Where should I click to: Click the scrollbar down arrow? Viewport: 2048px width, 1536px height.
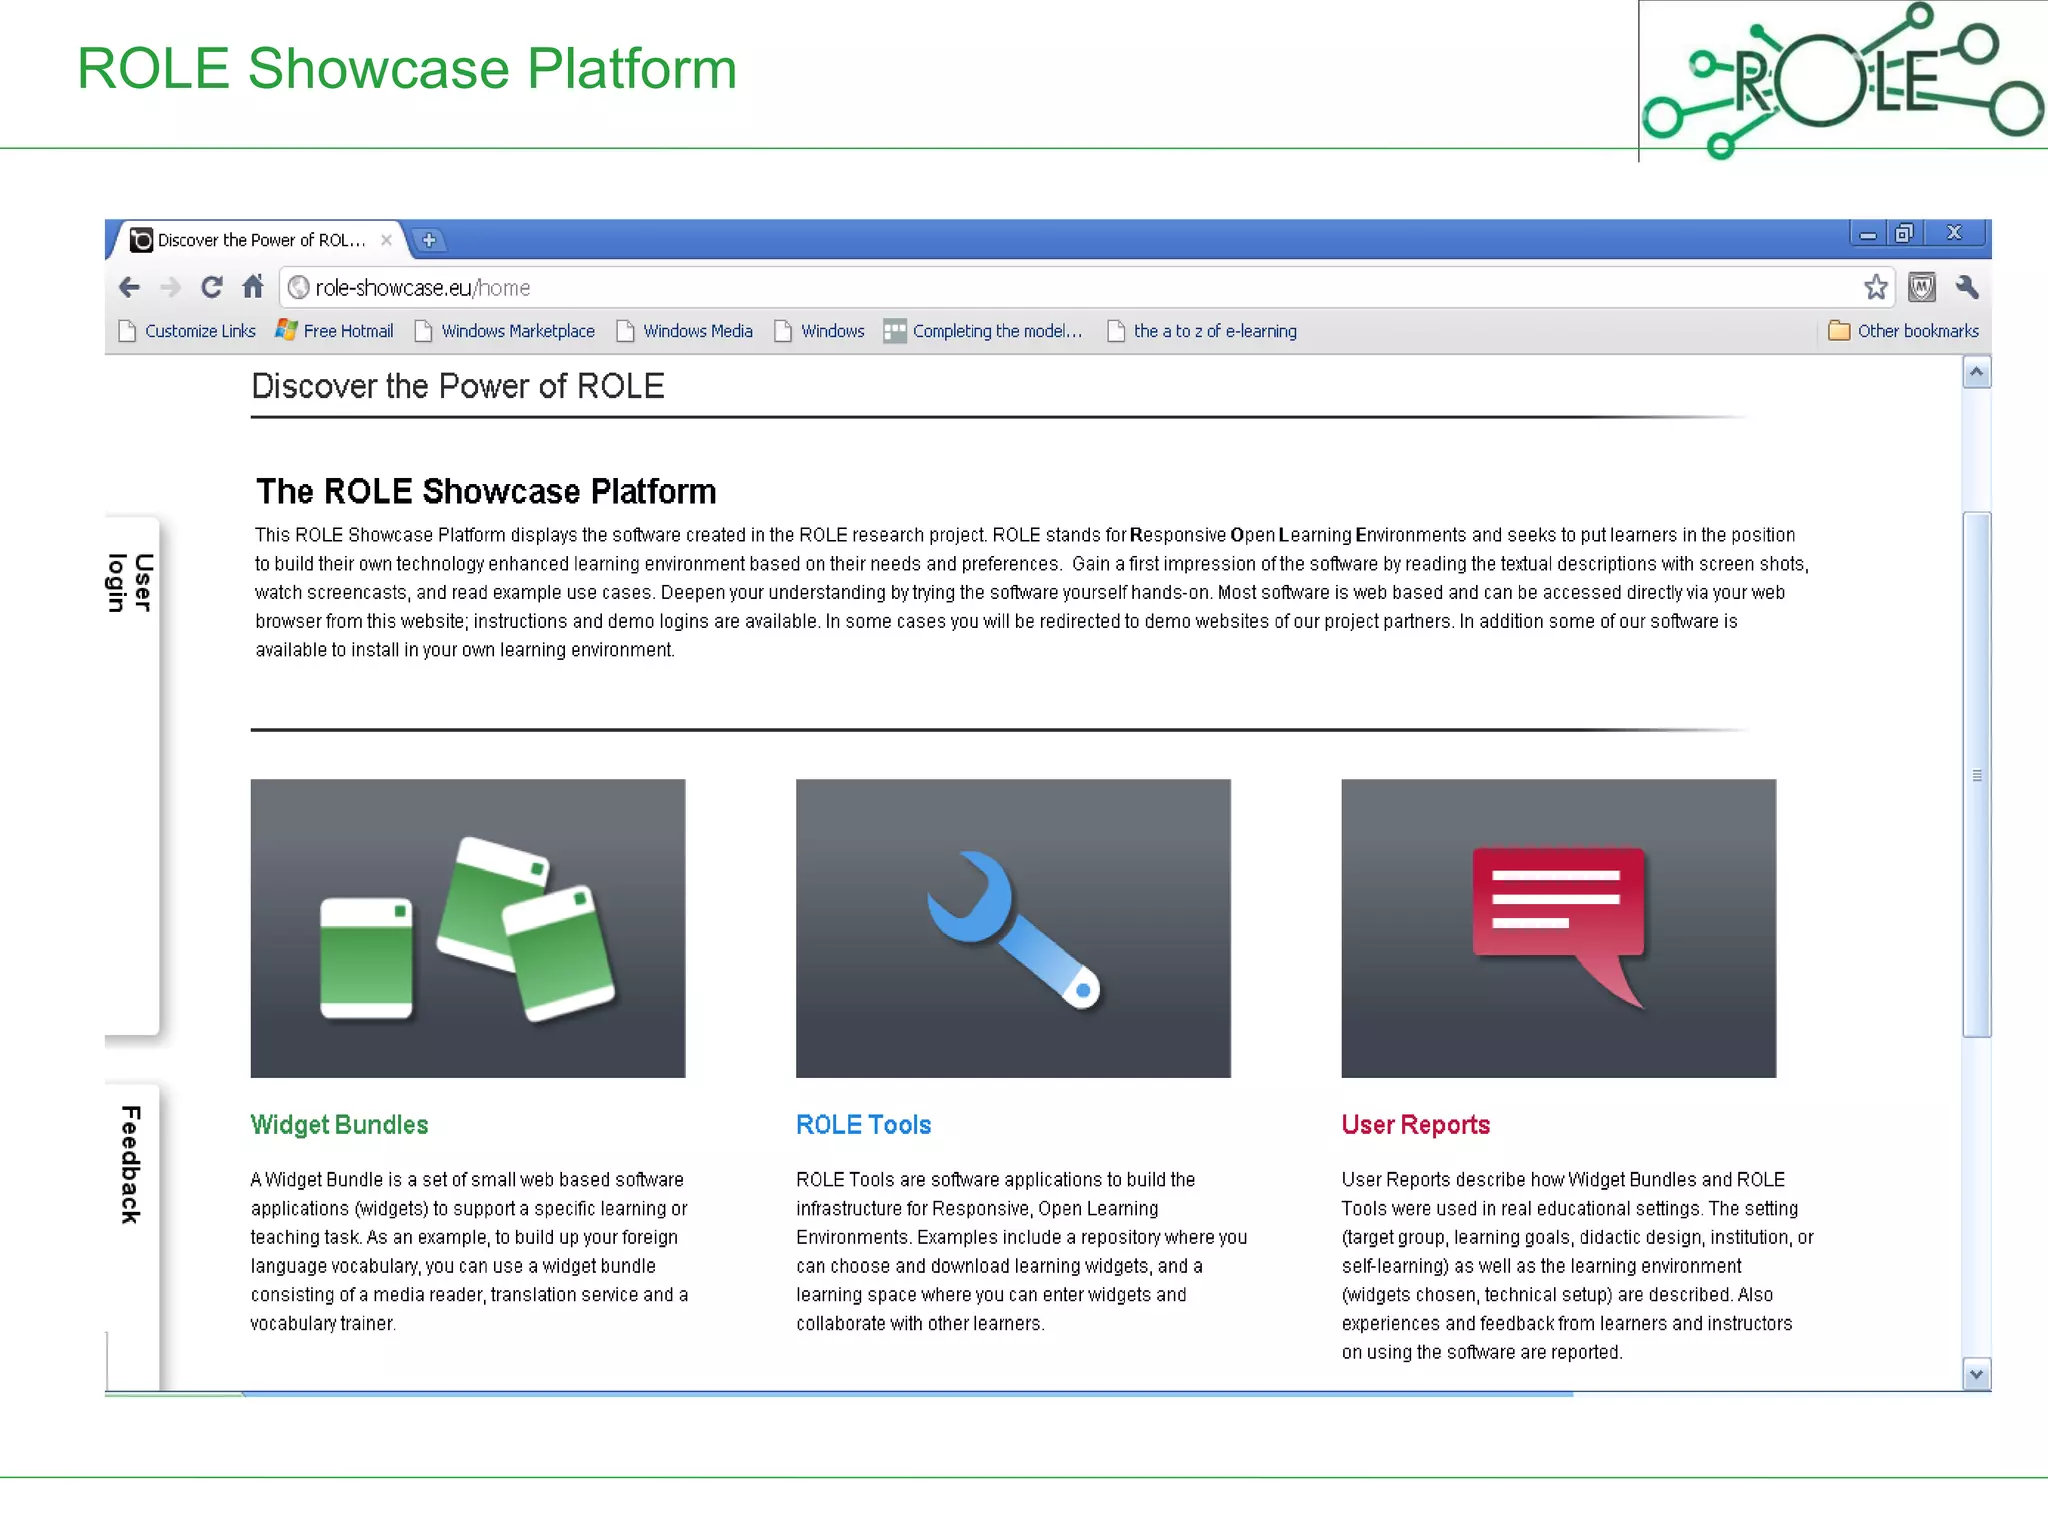click(1975, 1374)
